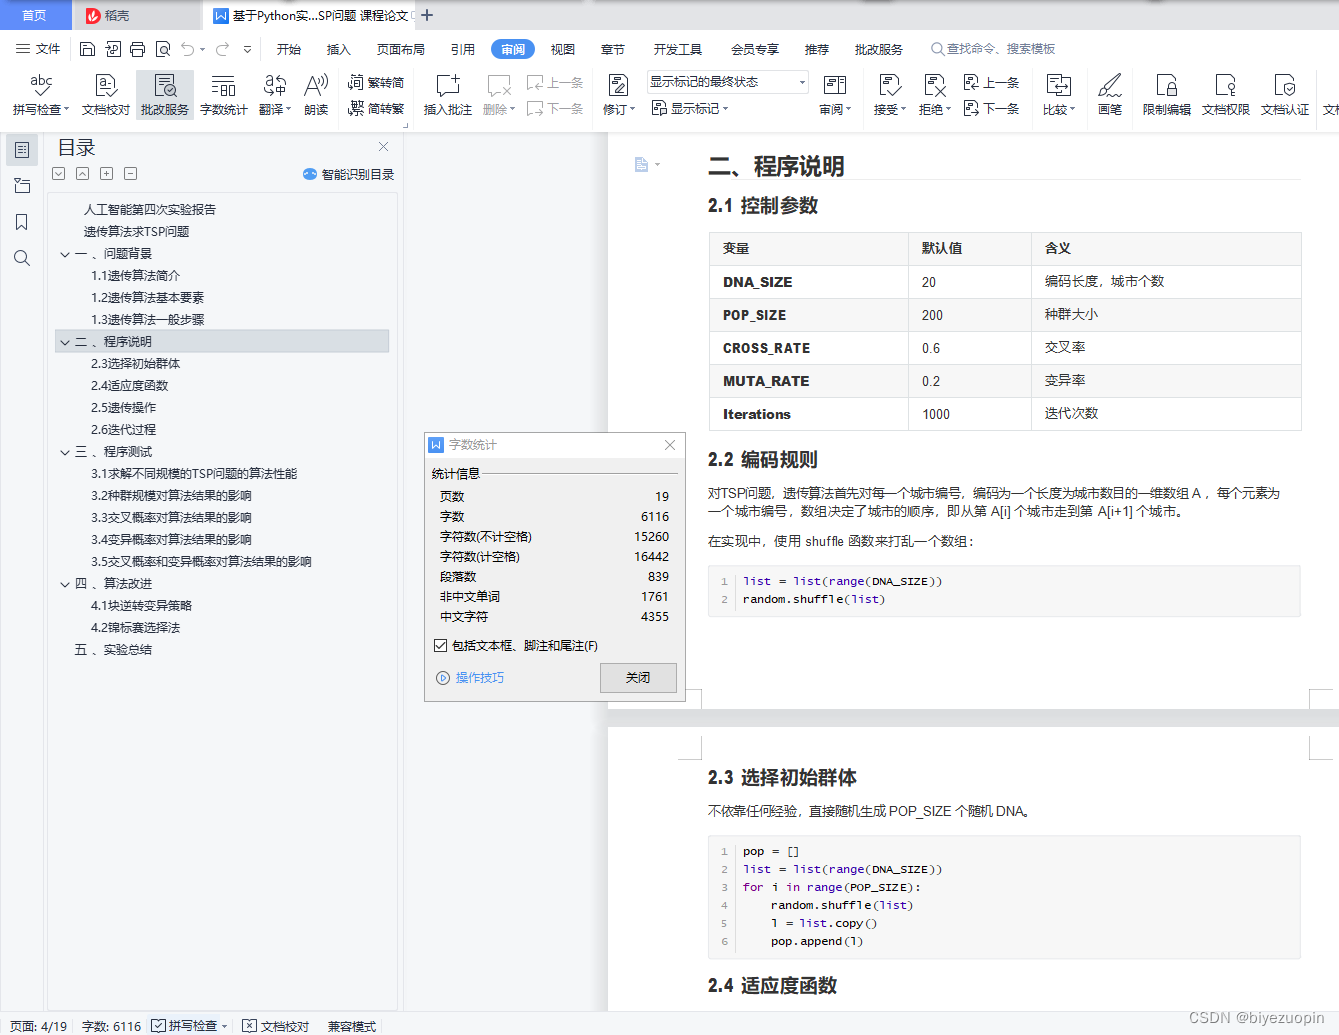Collapse the 三、程序测试 outline section

tap(65, 452)
